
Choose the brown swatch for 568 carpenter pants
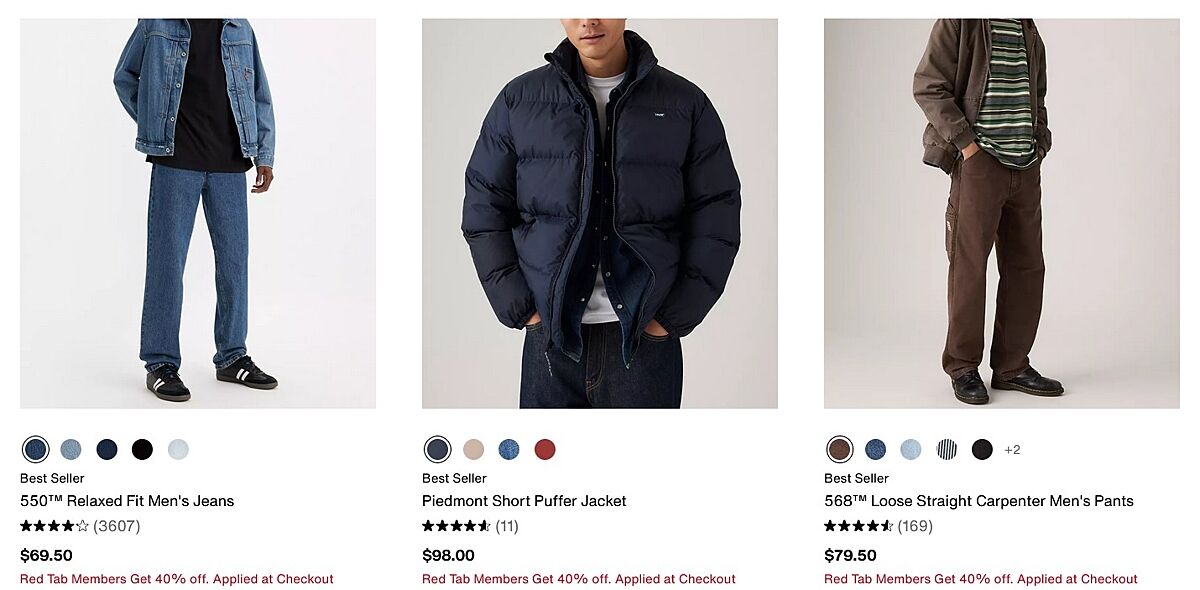839,449
